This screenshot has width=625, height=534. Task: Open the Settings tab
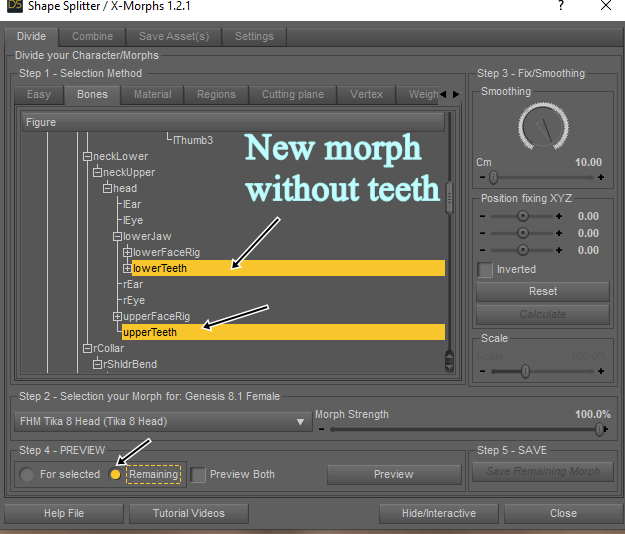click(x=254, y=36)
